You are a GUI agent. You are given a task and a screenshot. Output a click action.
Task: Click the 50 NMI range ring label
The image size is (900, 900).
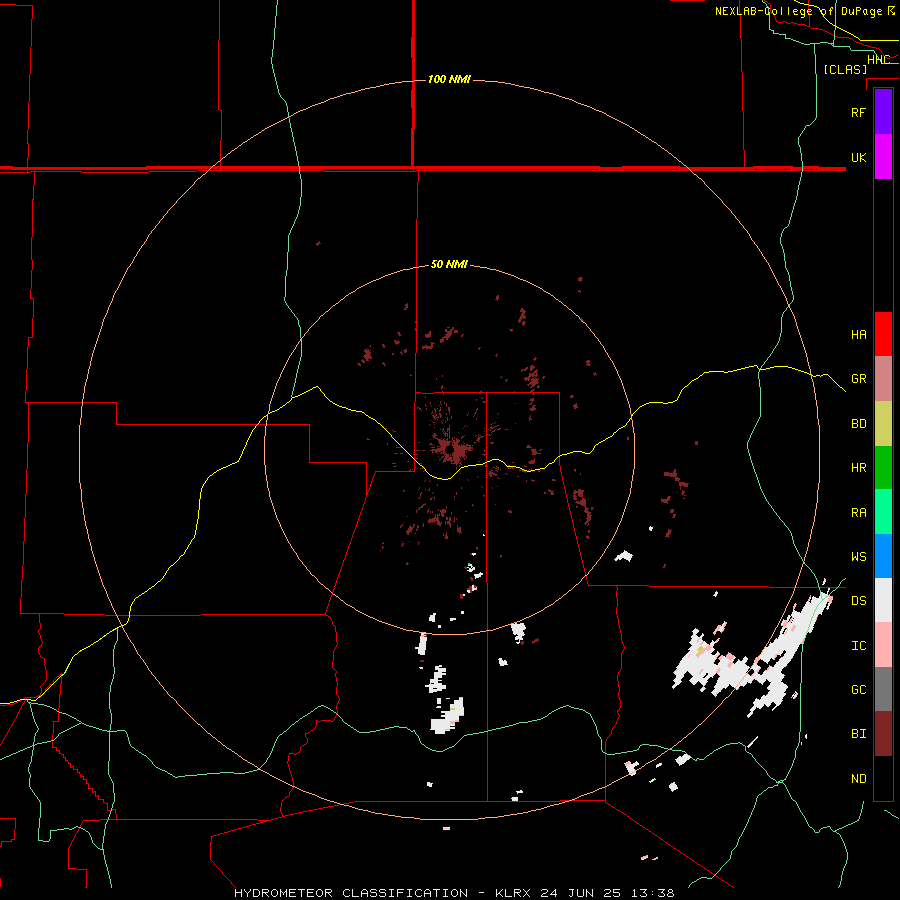pyautogui.click(x=449, y=264)
